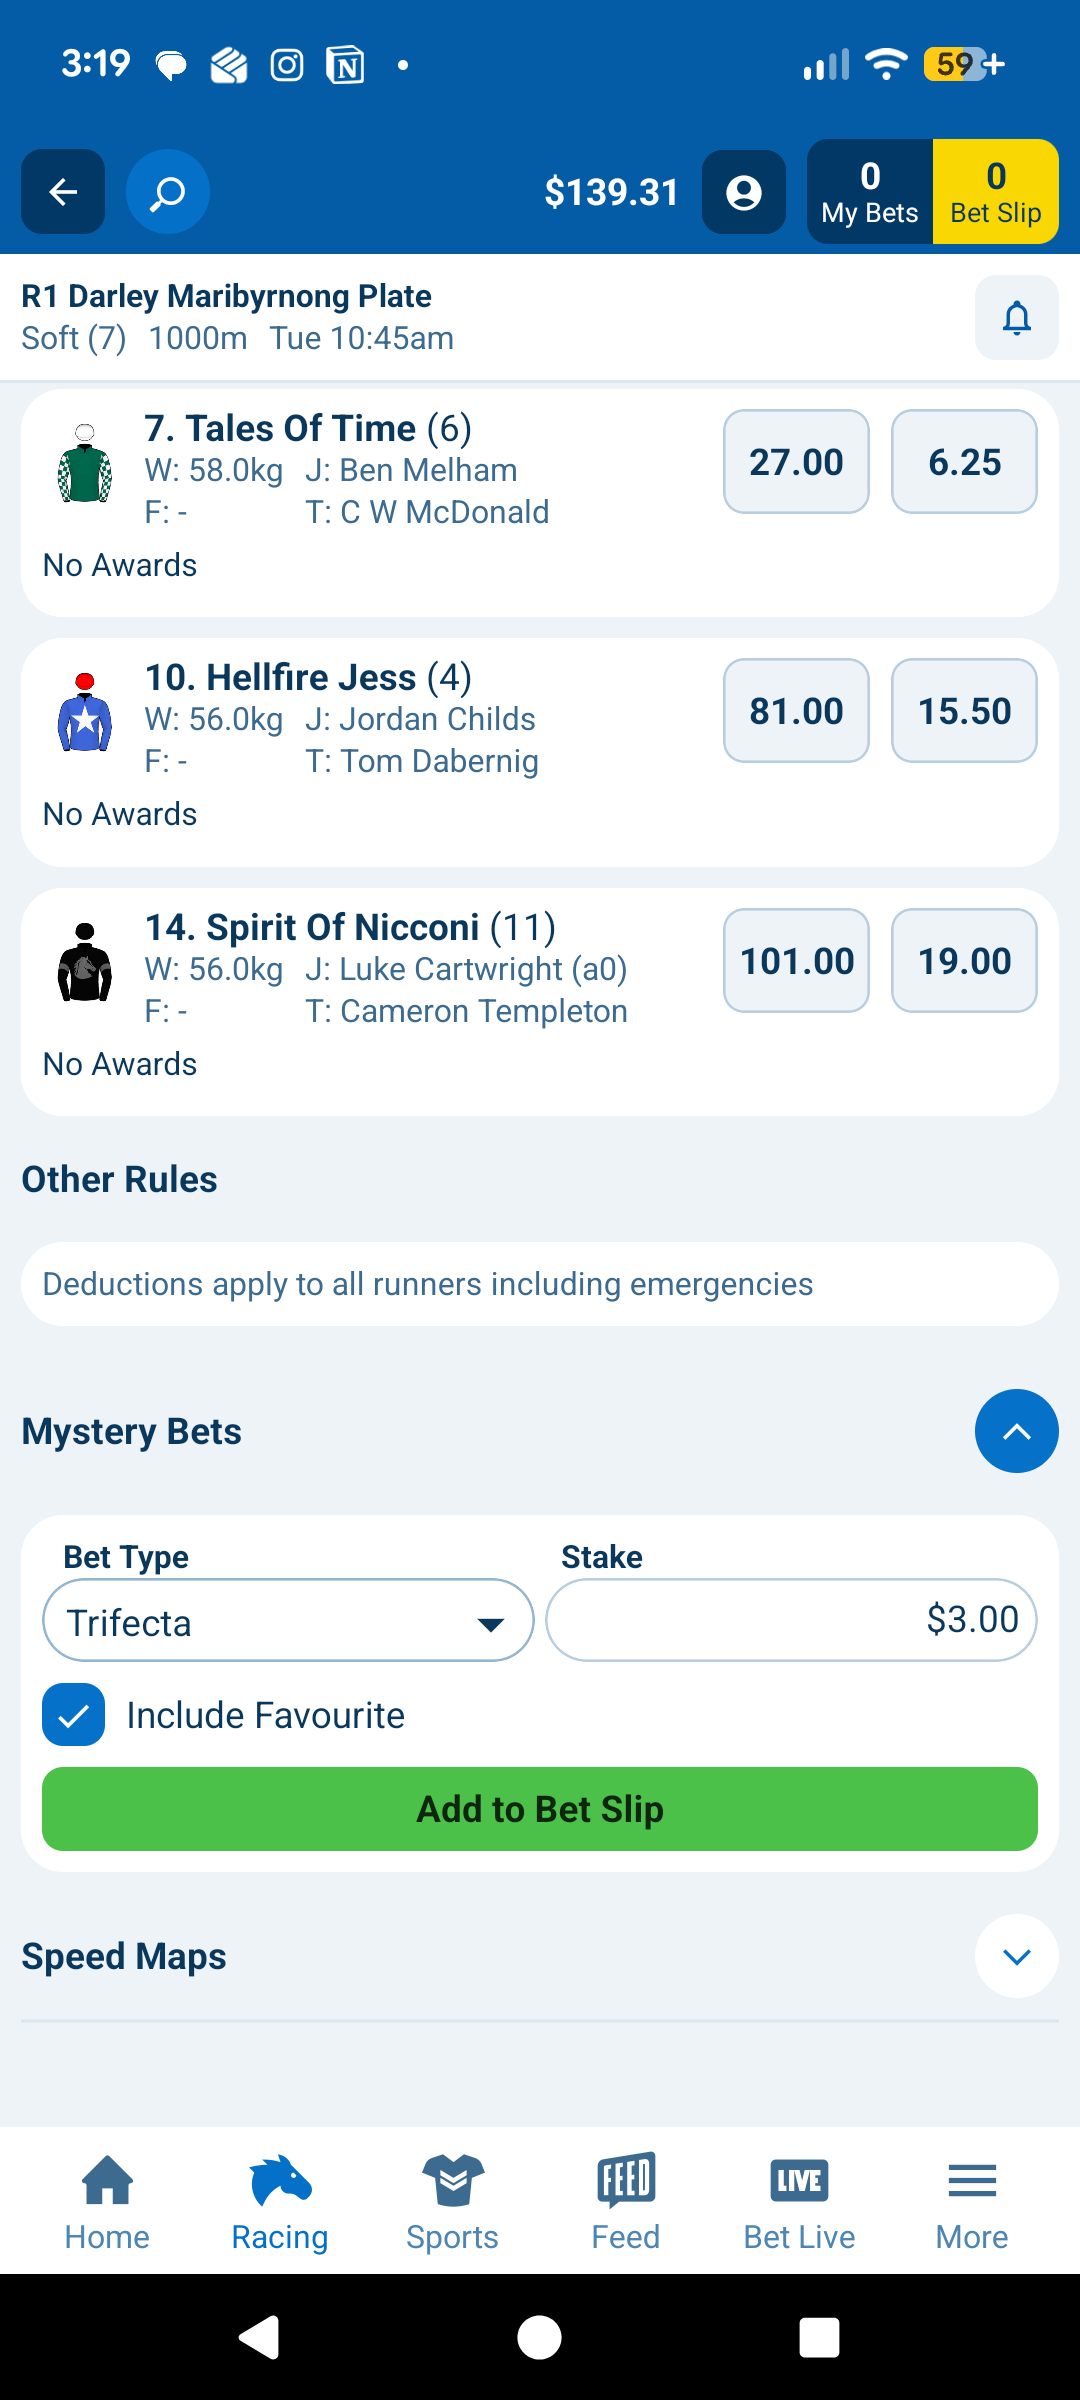Tap the Tales Of Time jockey silks

tap(85, 464)
